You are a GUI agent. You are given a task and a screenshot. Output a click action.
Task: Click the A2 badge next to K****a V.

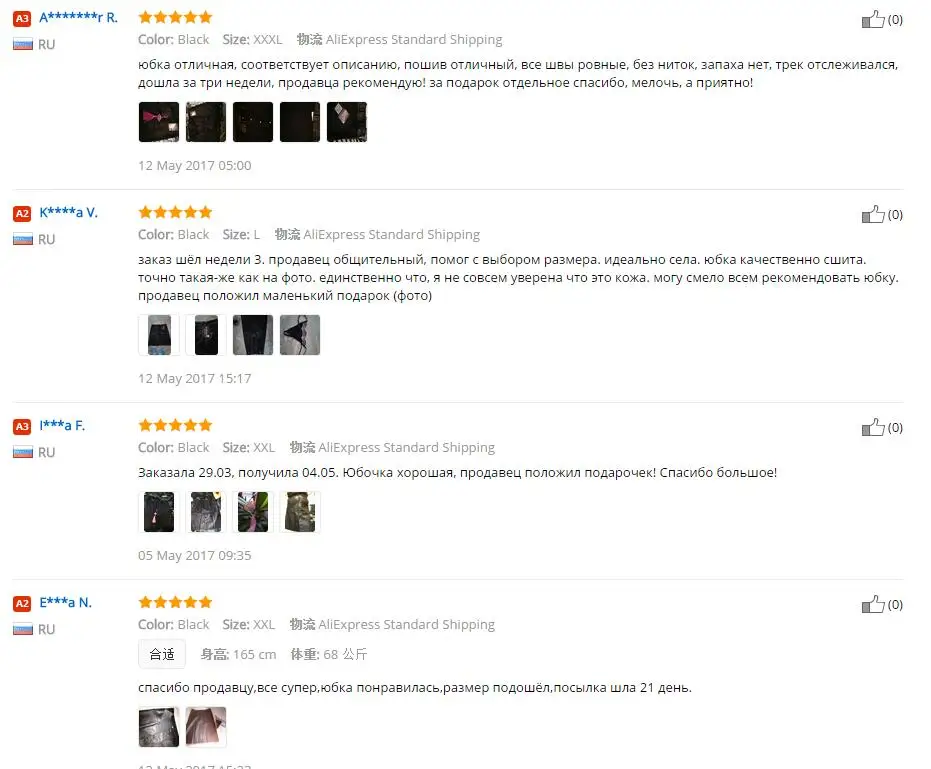coord(22,213)
